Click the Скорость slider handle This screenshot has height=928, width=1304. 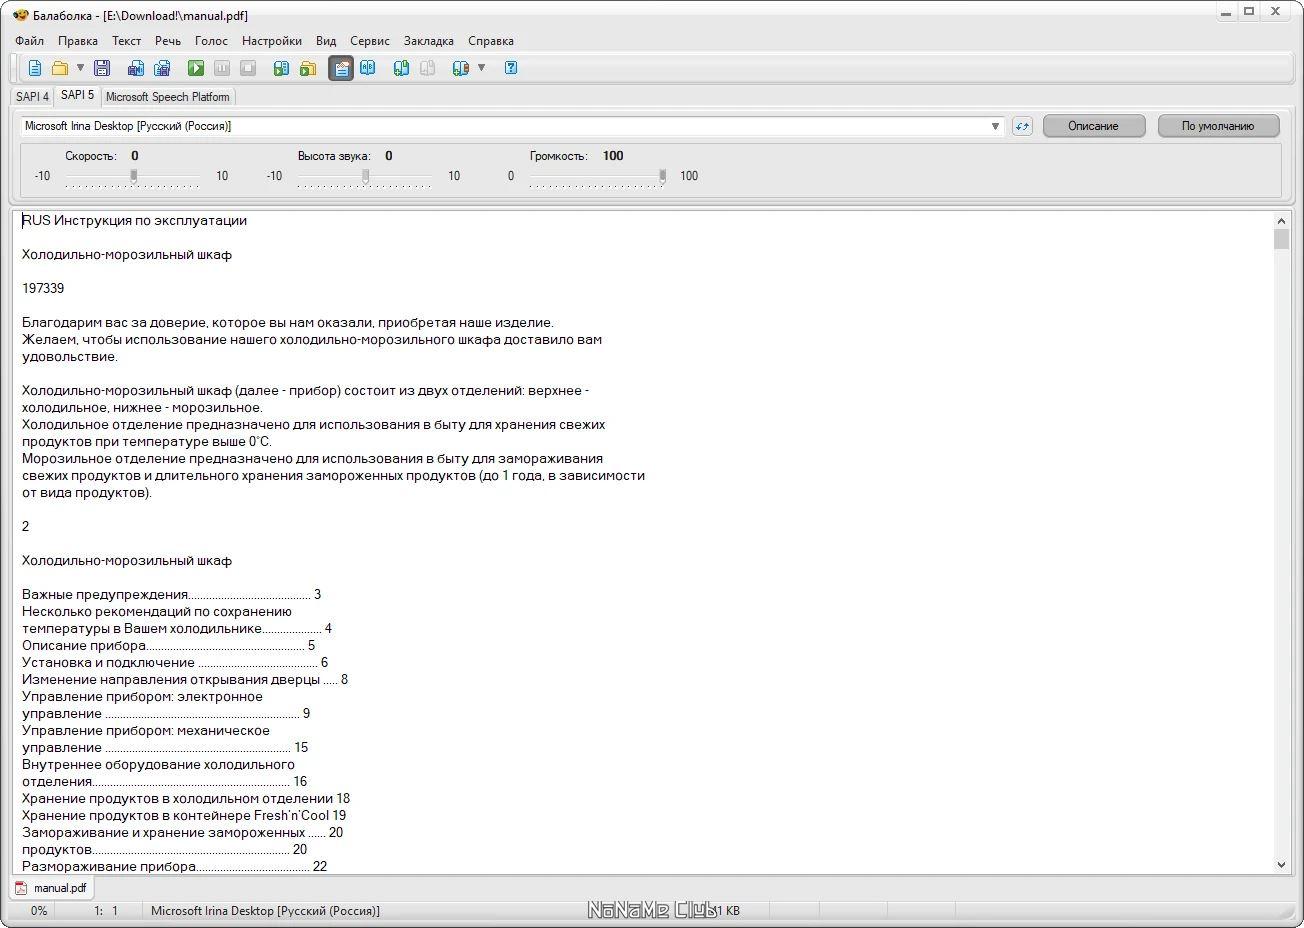point(134,176)
